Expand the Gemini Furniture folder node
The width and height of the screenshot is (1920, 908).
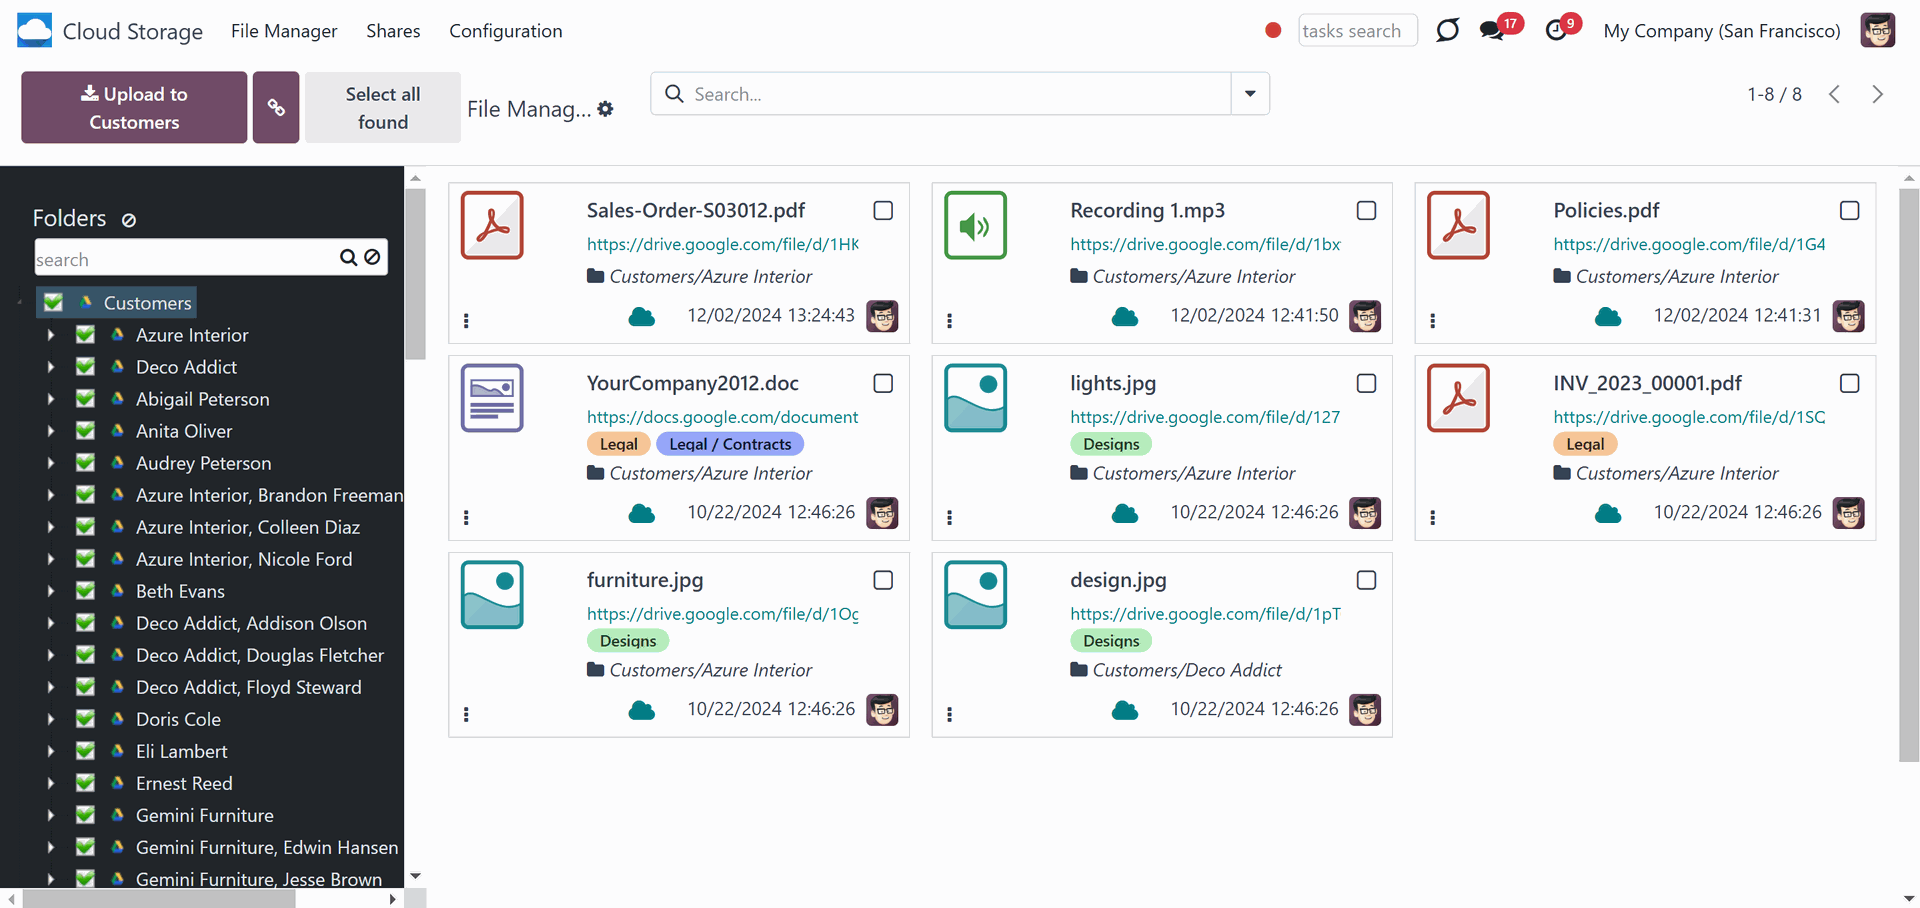coord(51,815)
